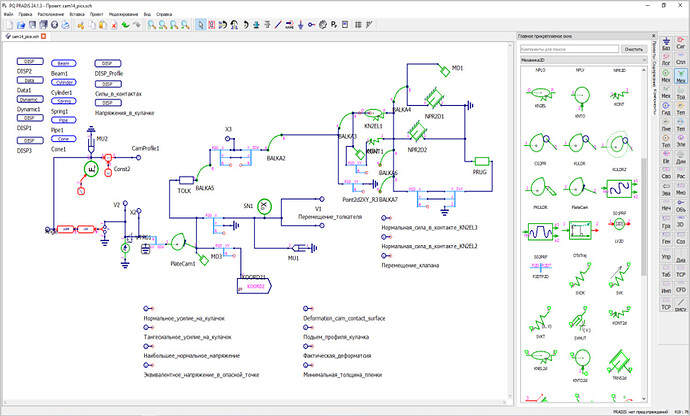Screen dimensions: 690x416
Task: Click the green undo arrow icon
Action: (125, 25)
